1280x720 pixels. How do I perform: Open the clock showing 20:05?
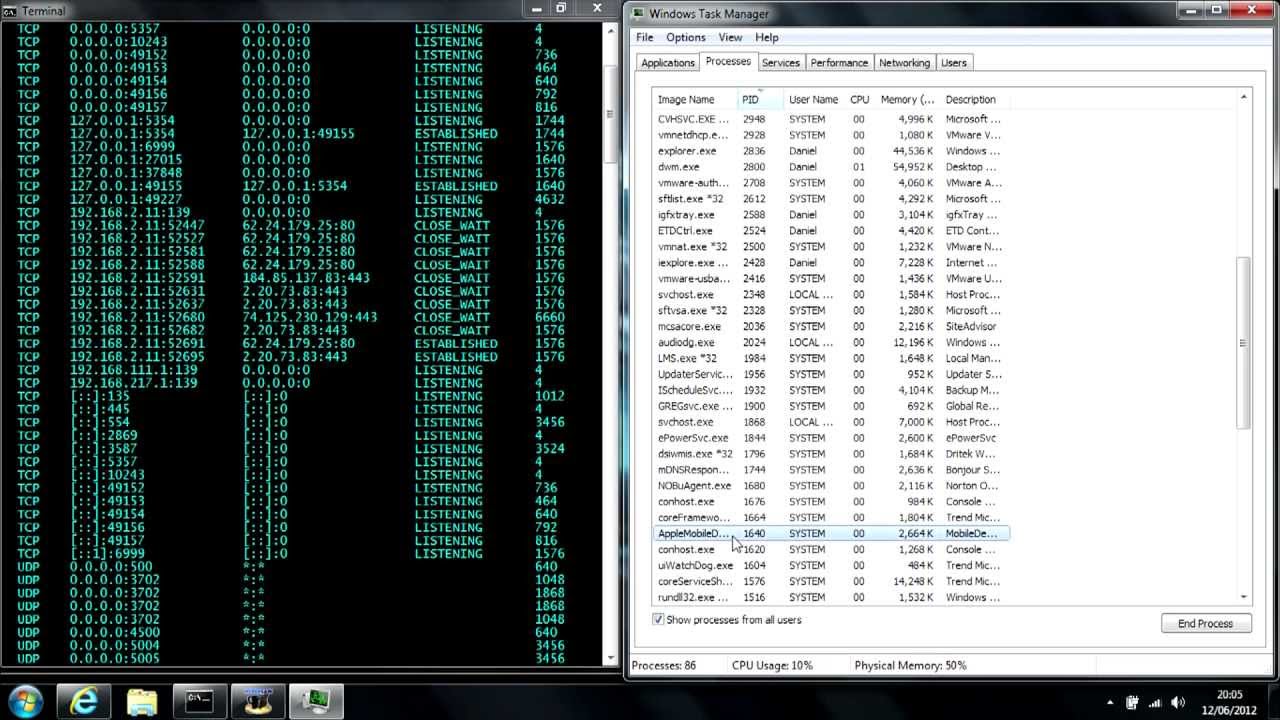1230,702
